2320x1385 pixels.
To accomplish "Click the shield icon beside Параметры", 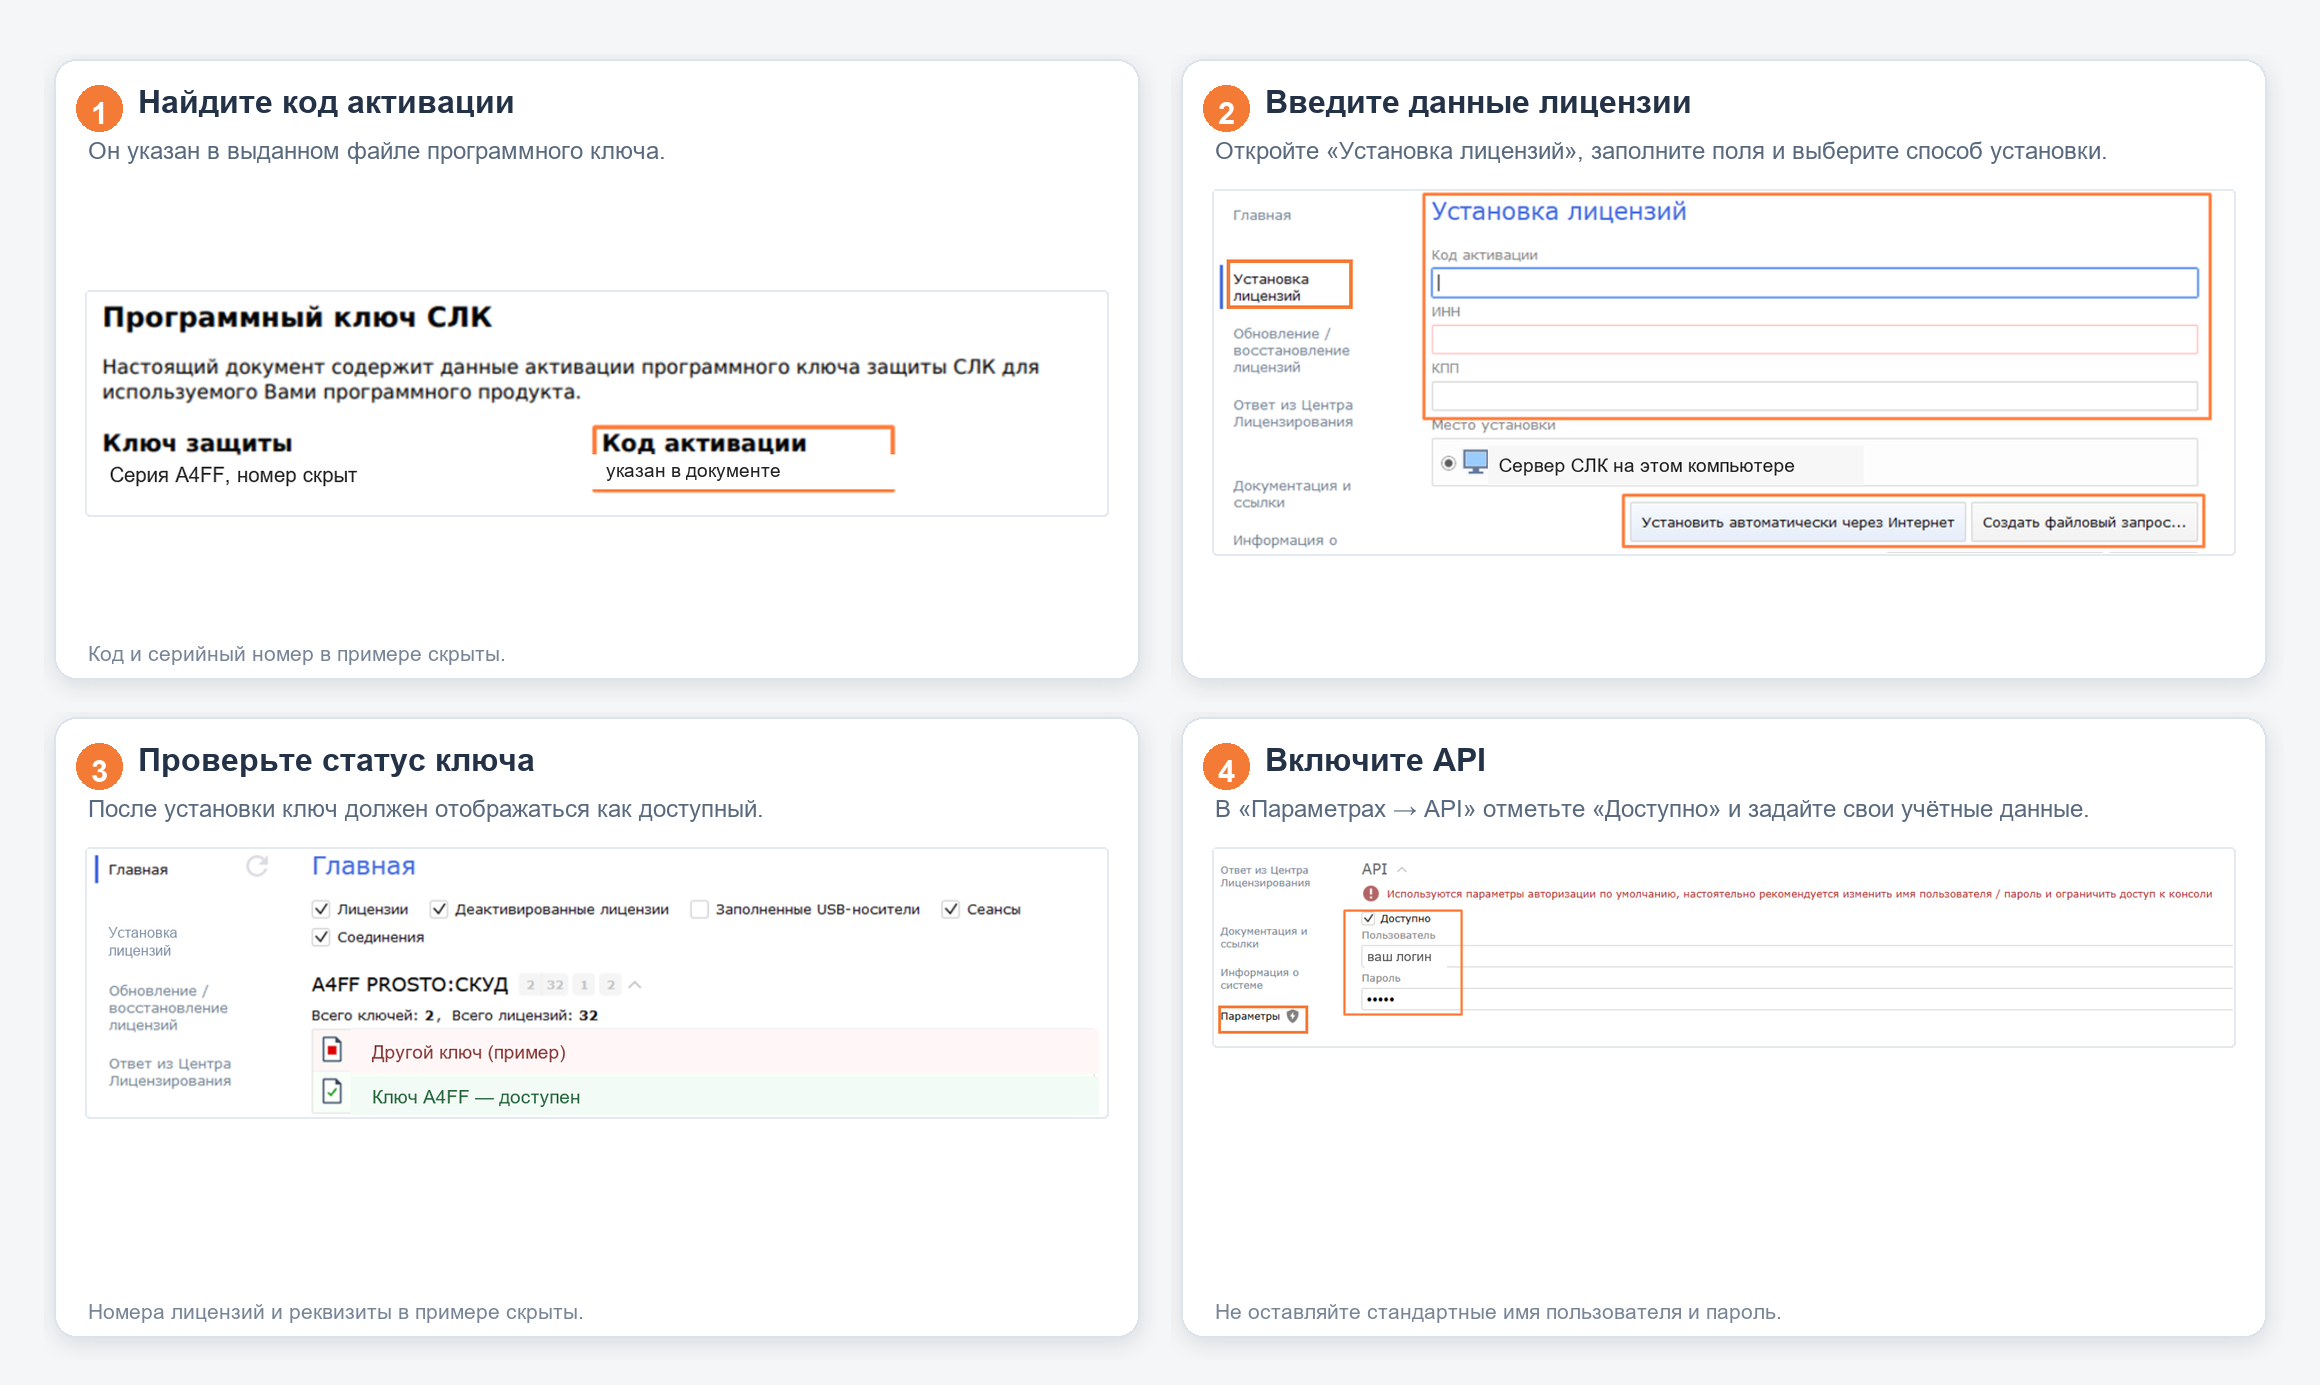I will tap(1292, 1016).
